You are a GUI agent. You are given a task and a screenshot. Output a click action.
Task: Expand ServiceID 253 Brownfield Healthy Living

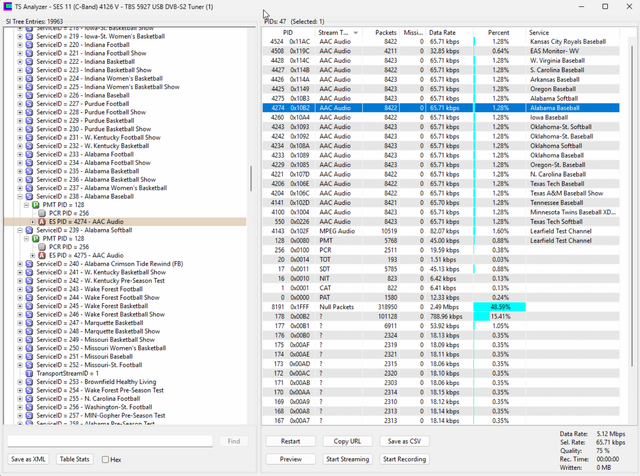[x=20, y=382]
